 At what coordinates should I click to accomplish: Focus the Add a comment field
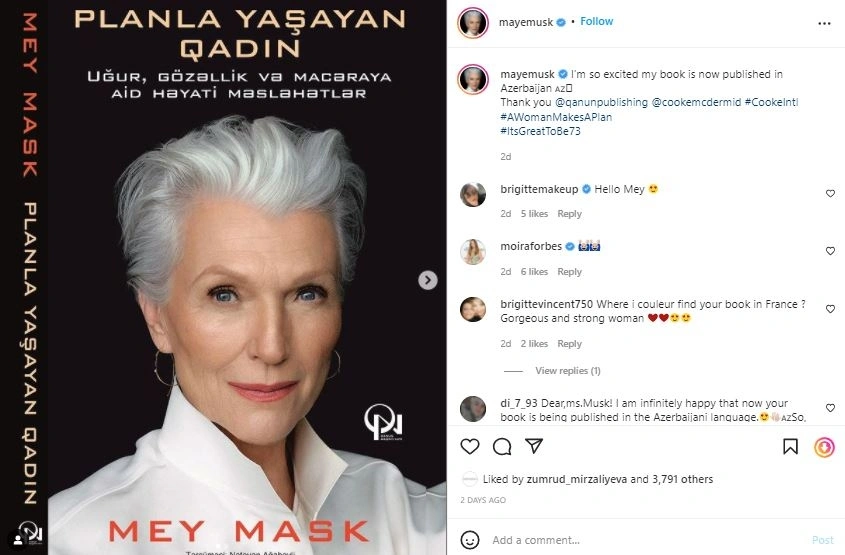coord(640,540)
